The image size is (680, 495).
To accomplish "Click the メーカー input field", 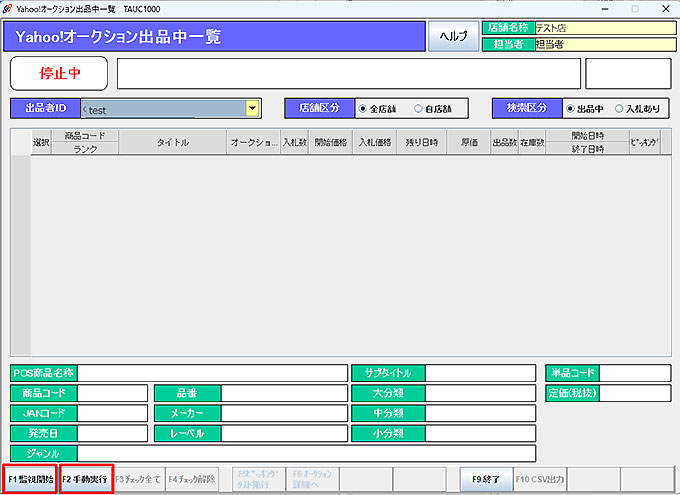I will (x=283, y=413).
